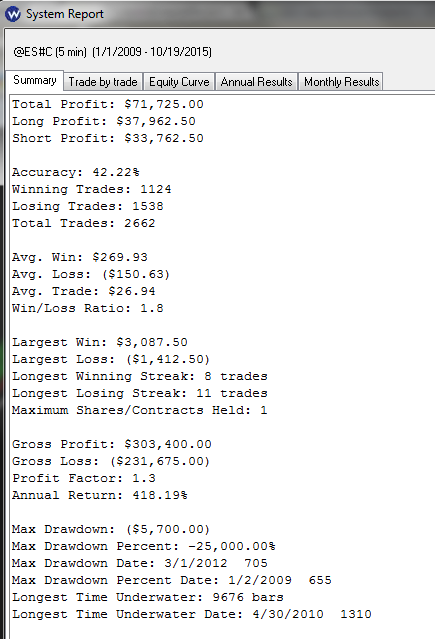Click the Profit Factor 1.3 line
Viewport: 435px width, 639px height.
84,478
